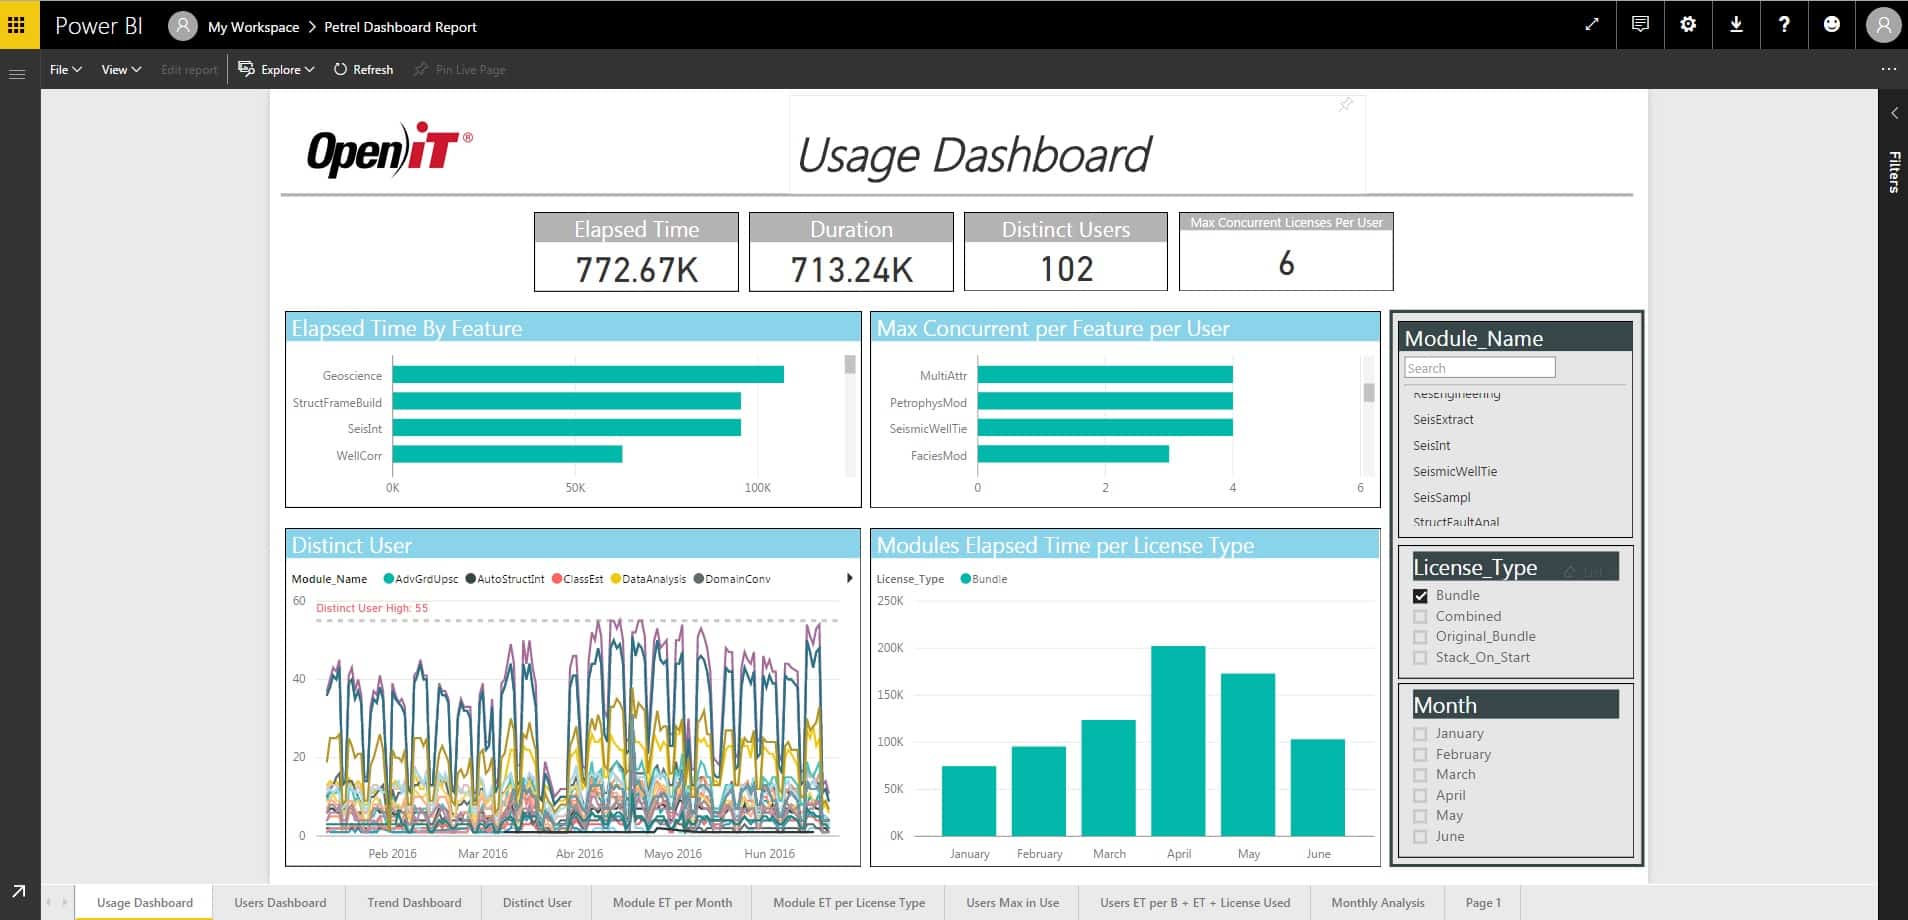Viewport: 1908px width, 920px height.
Task: Check the March month checkbox
Action: coord(1420,775)
